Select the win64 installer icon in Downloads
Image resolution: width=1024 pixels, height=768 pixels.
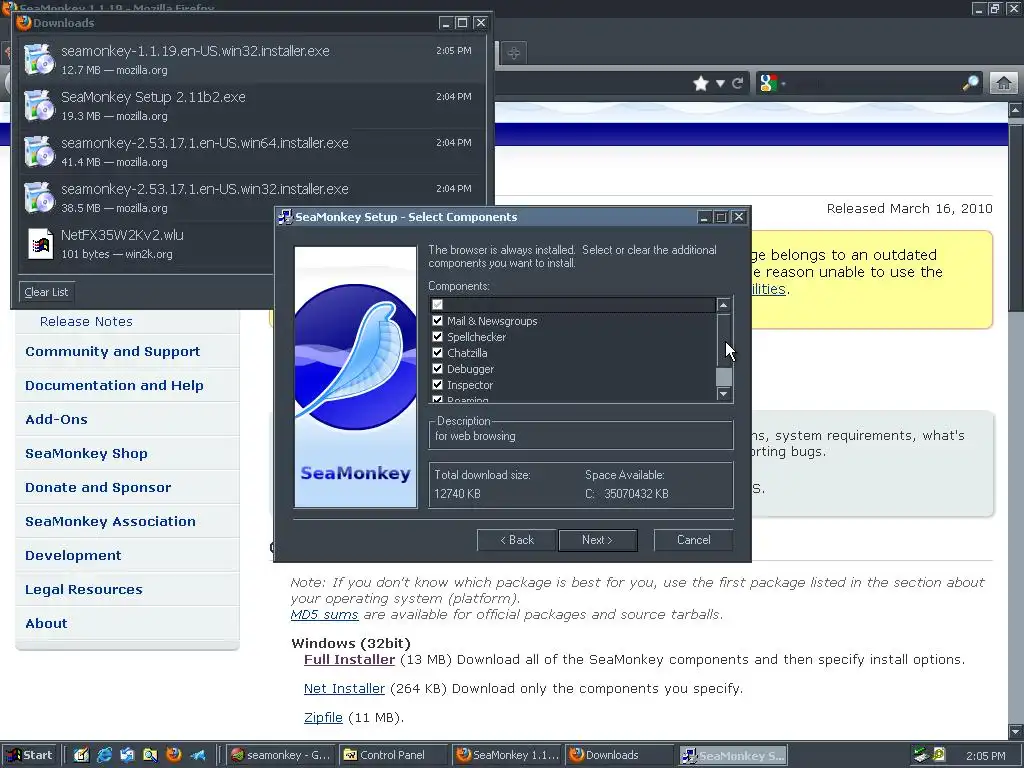(39, 152)
